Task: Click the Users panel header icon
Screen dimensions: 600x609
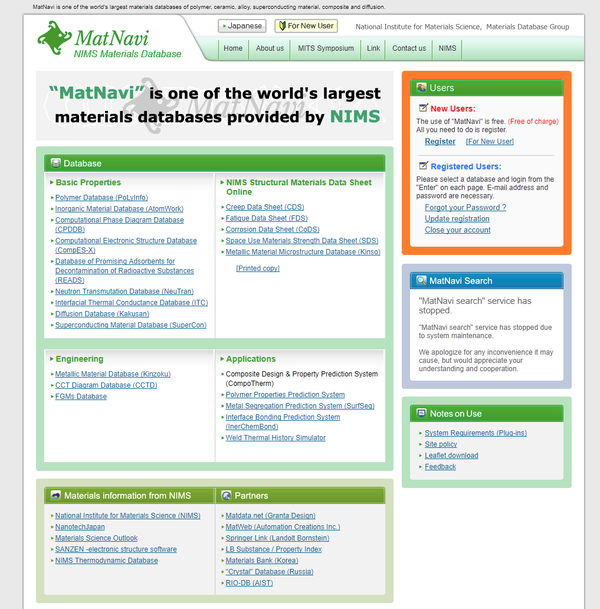Action: pos(421,87)
